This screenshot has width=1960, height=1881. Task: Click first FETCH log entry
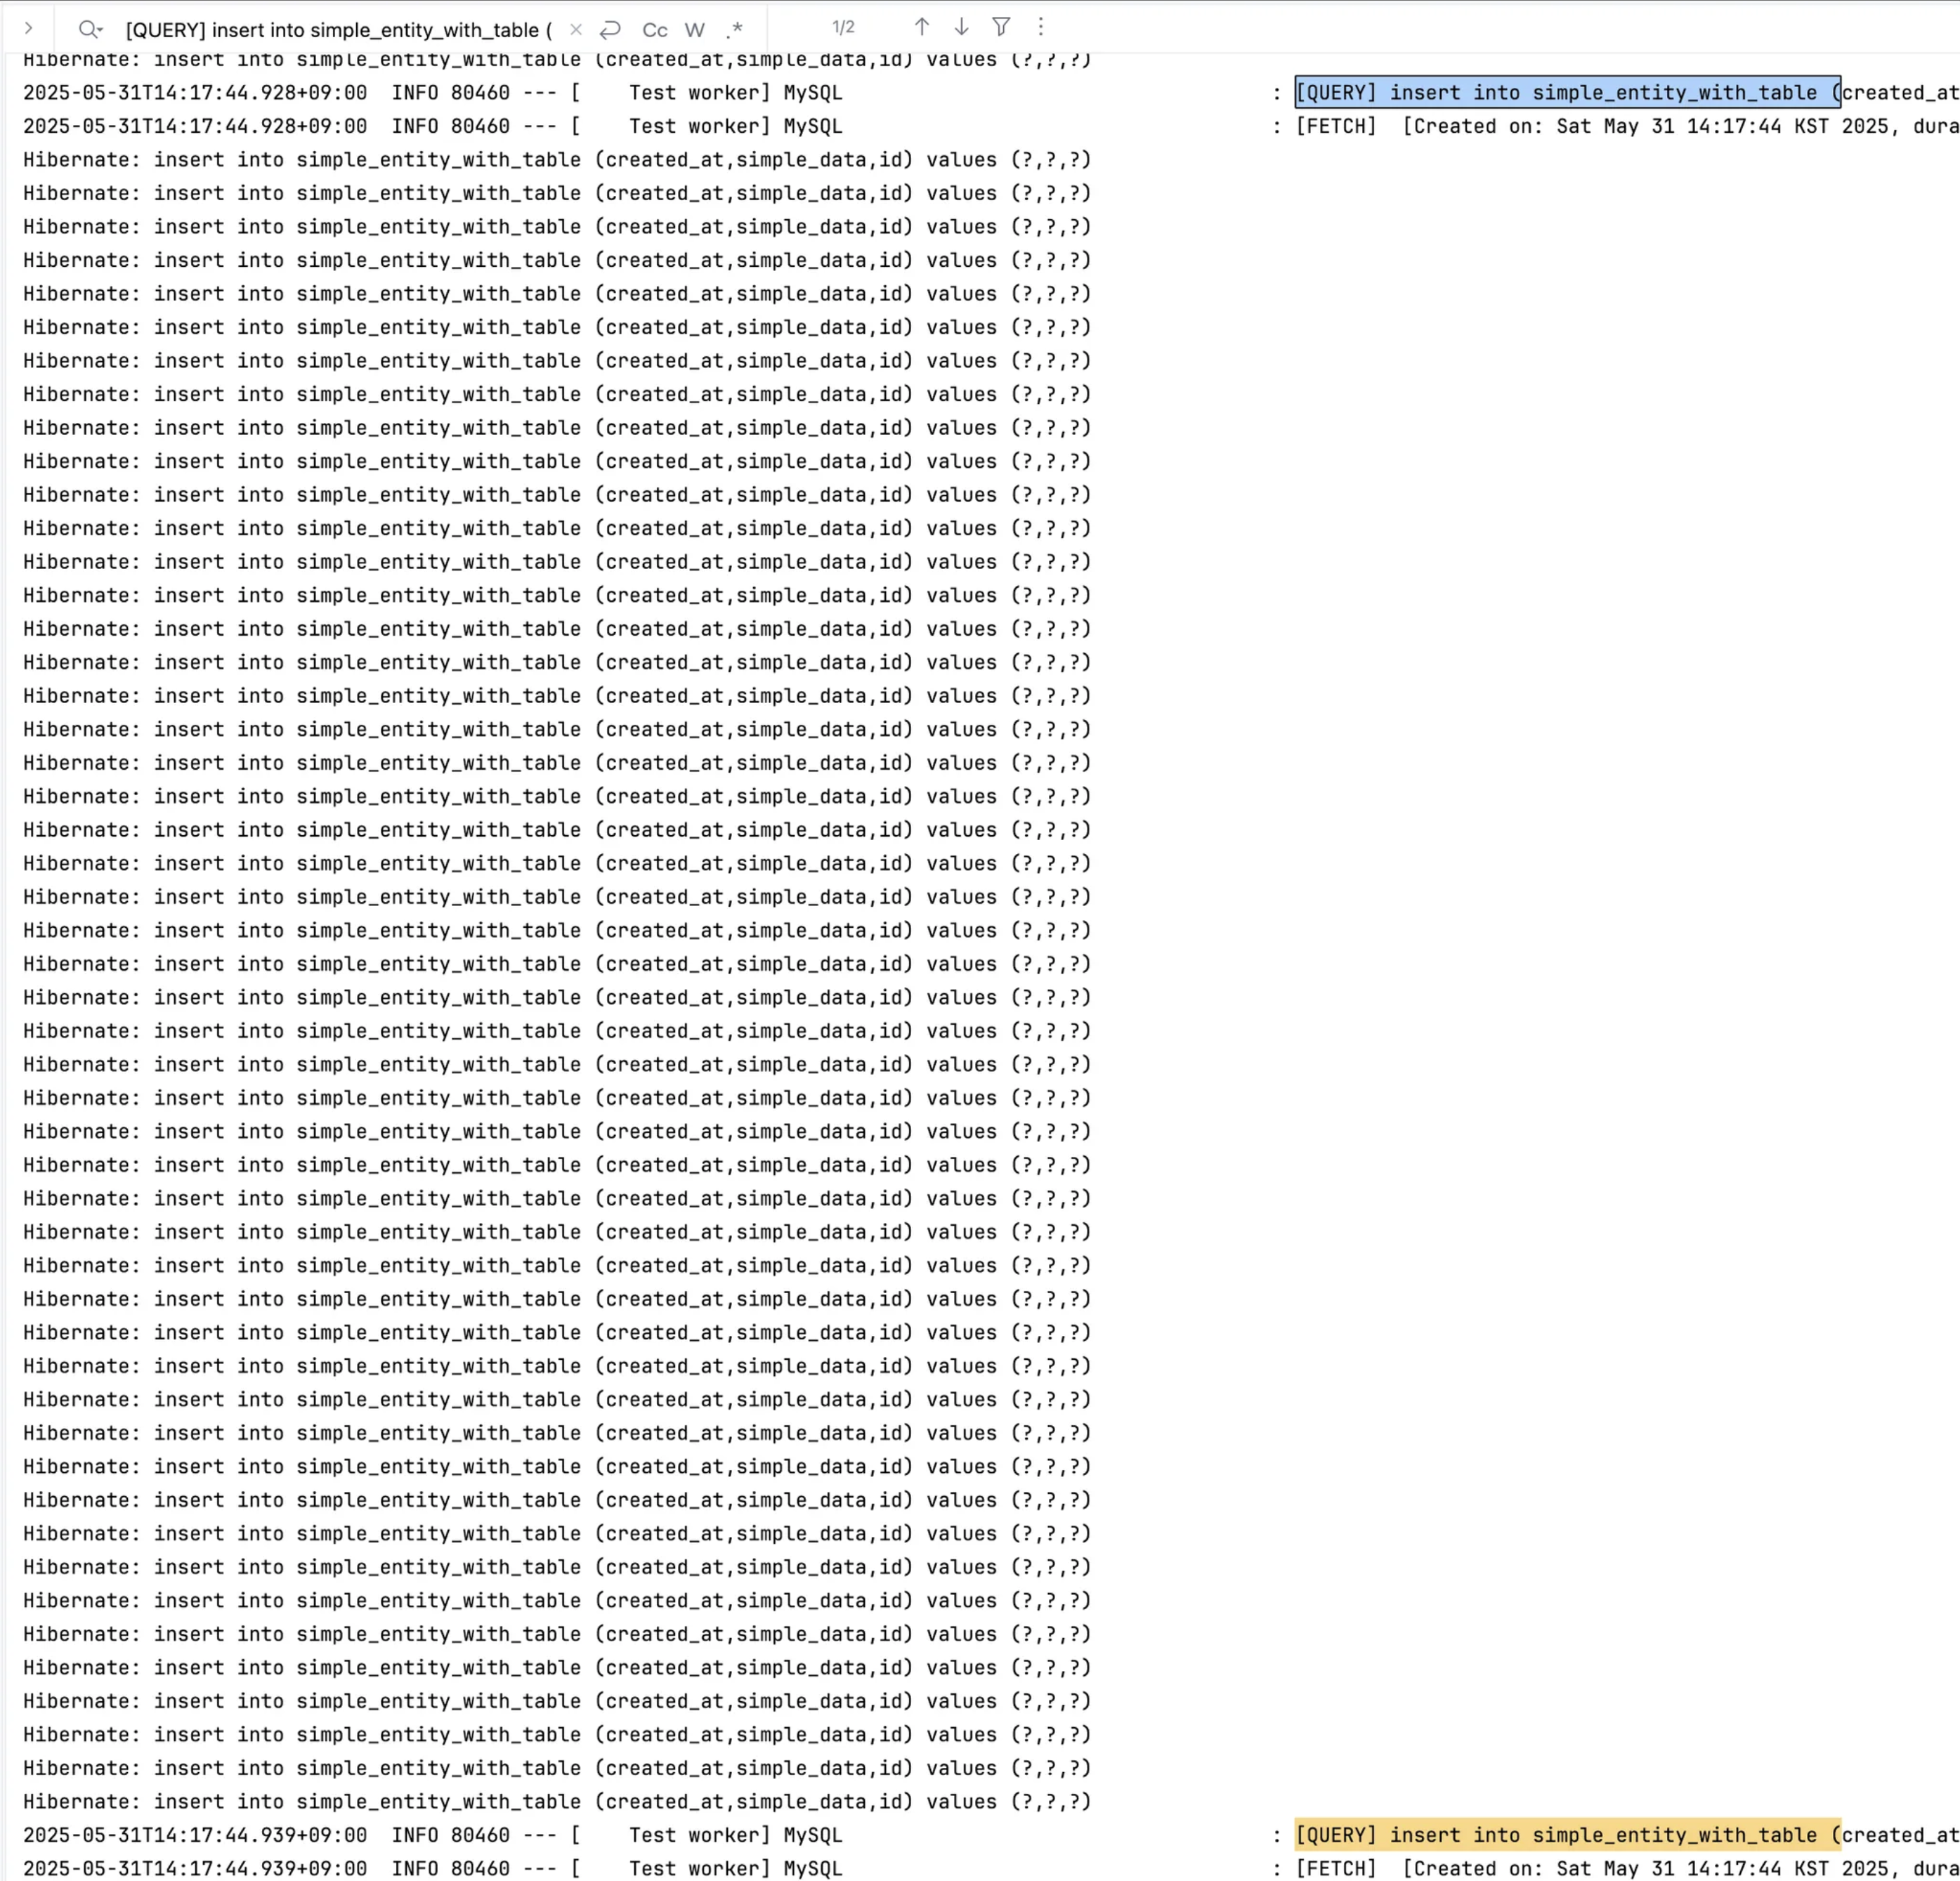tap(1336, 126)
